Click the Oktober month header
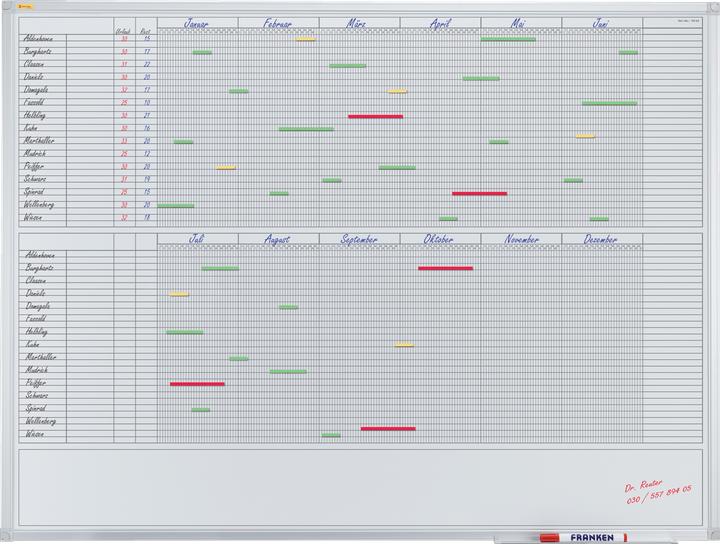This screenshot has height=544, width=720. pyautogui.click(x=440, y=239)
